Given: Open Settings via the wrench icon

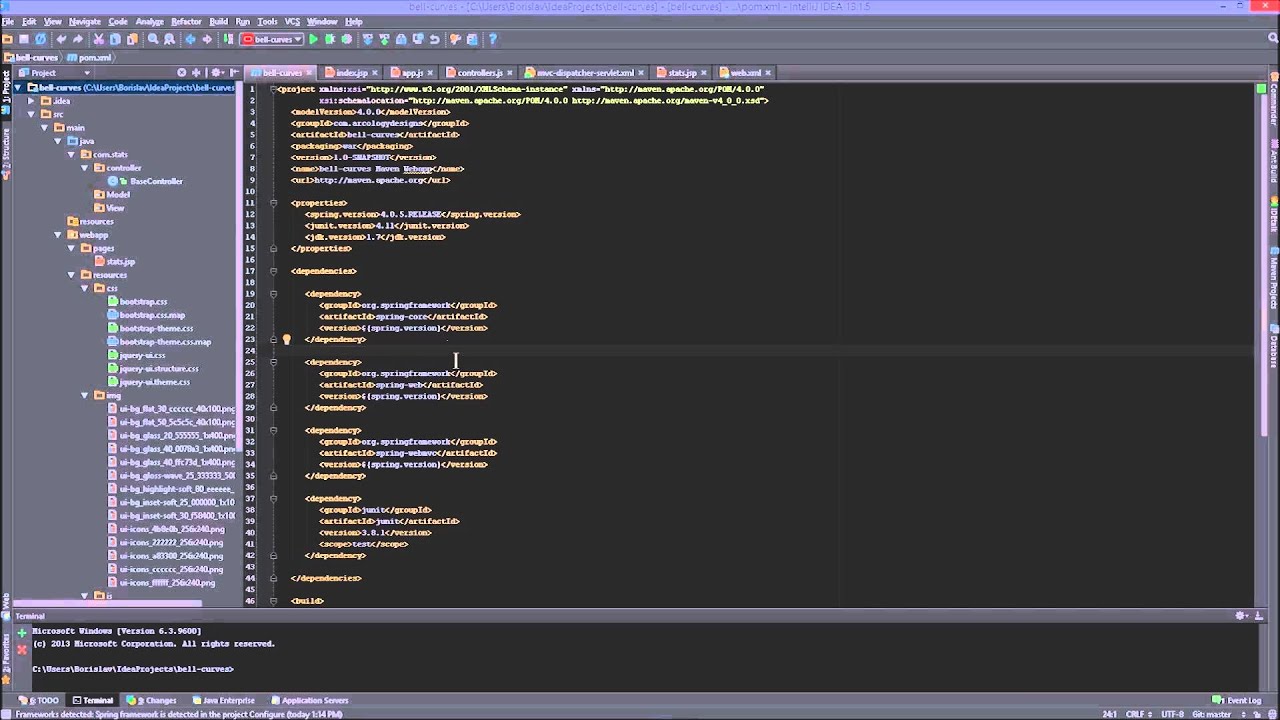Looking at the screenshot, I should pos(455,39).
